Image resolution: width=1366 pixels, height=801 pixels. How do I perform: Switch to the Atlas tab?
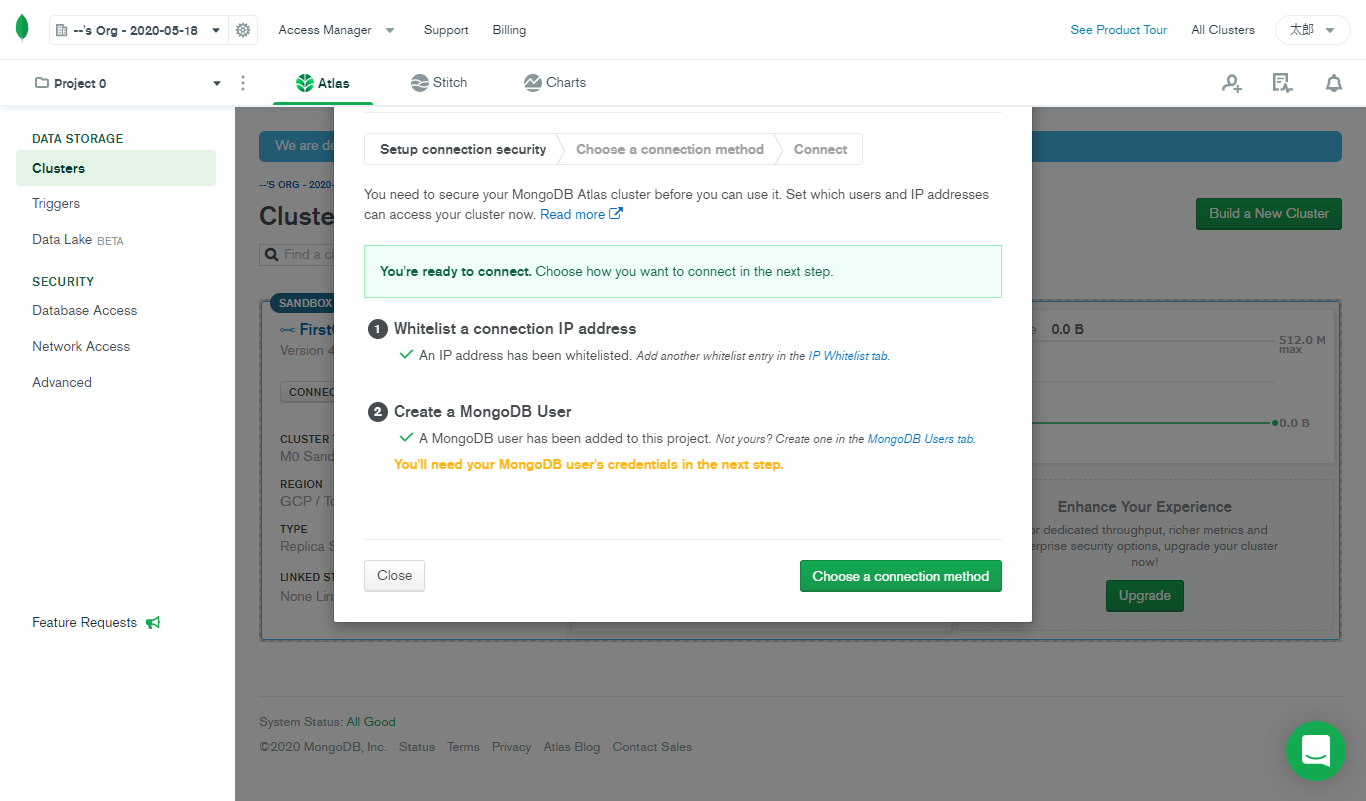point(323,83)
